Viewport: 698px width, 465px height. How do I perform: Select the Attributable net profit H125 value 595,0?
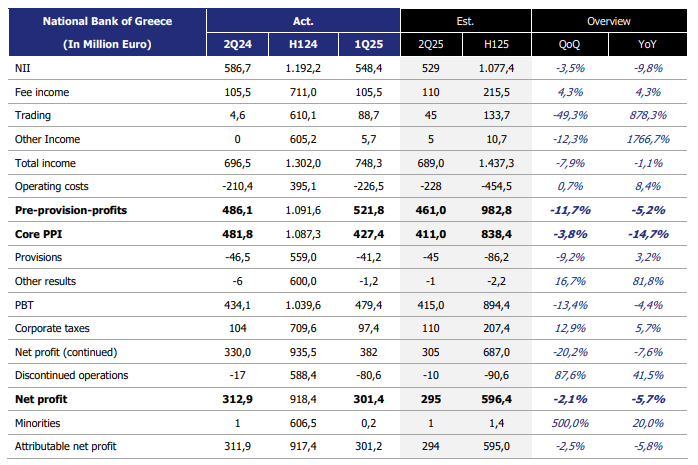tap(496, 446)
